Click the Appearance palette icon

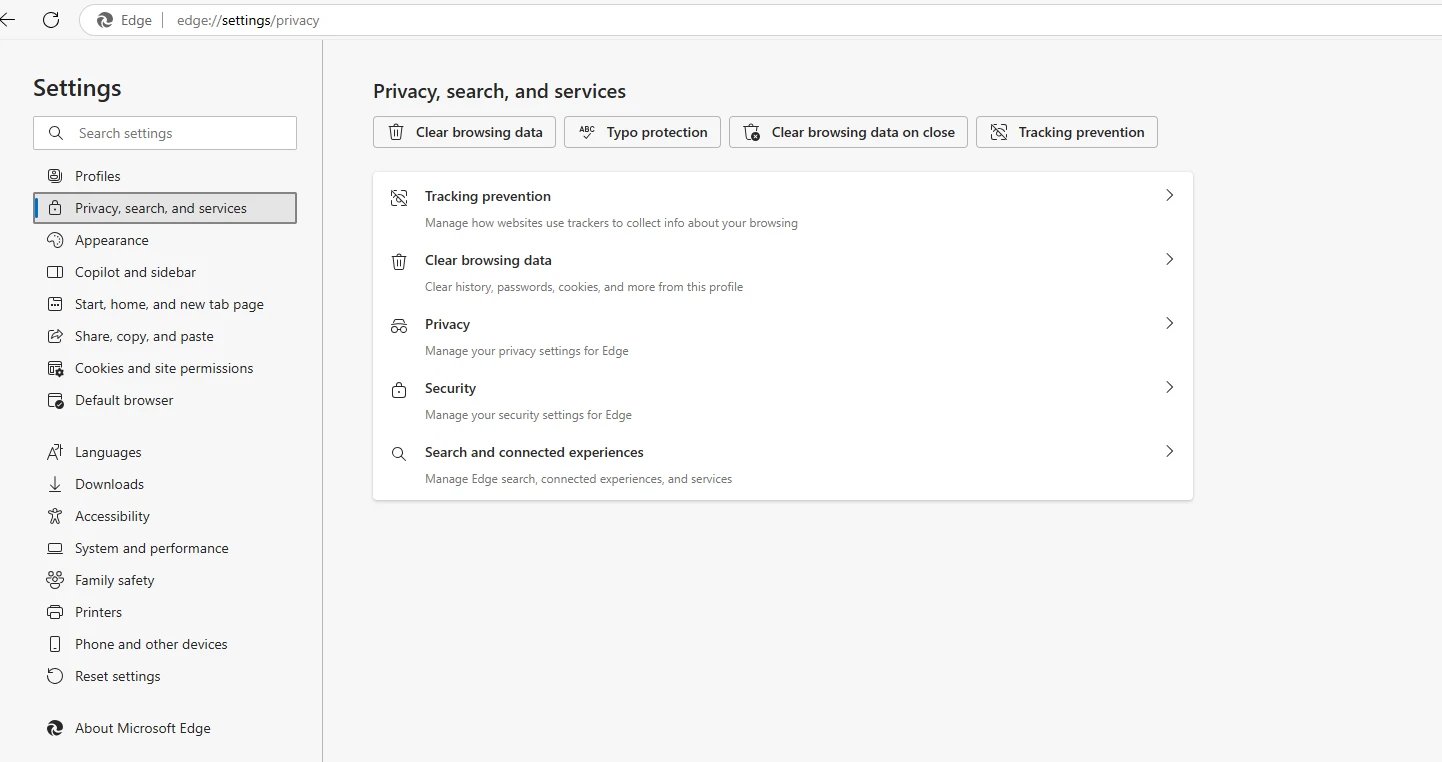[x=55, y=240]
